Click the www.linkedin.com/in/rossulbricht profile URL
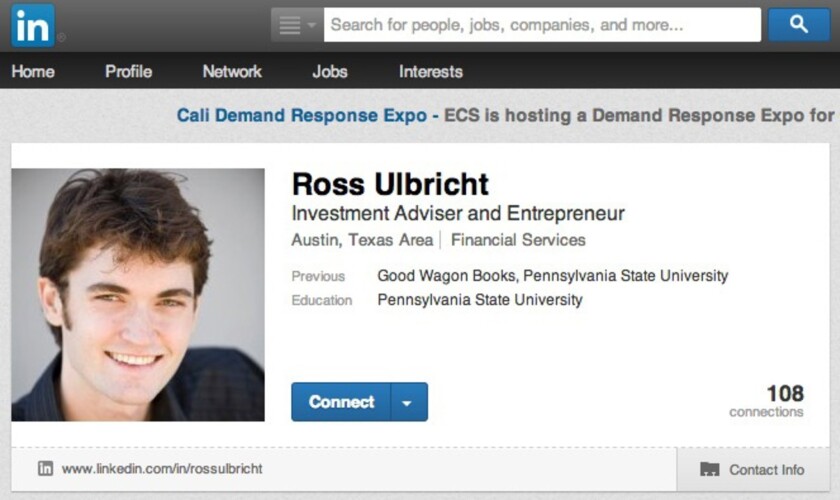The height and width of the screenshot is (500, 840). coord(162,469)
